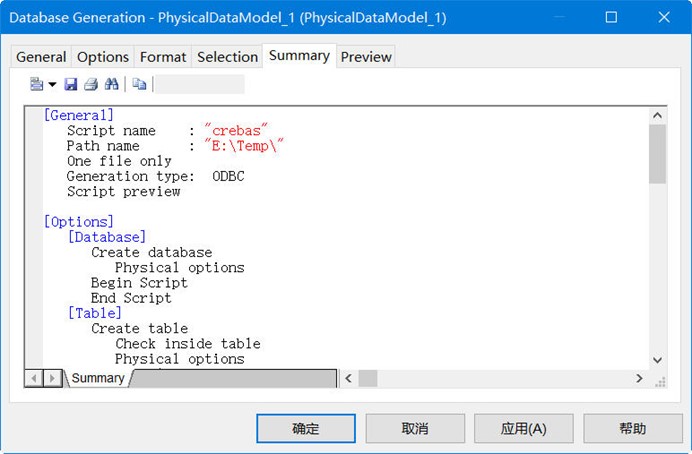
Task: Click 'Physical options' under Create table
Action: click(x=180, y=359)
